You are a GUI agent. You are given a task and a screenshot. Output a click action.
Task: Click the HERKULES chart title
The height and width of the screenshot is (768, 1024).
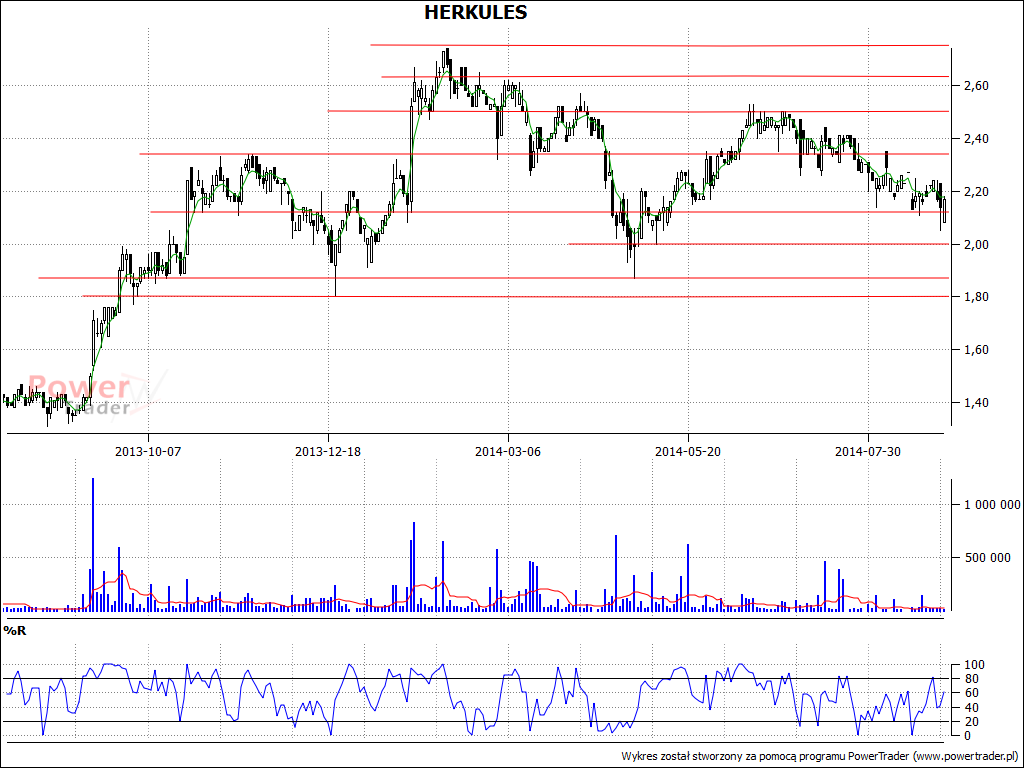pos(475,12)
